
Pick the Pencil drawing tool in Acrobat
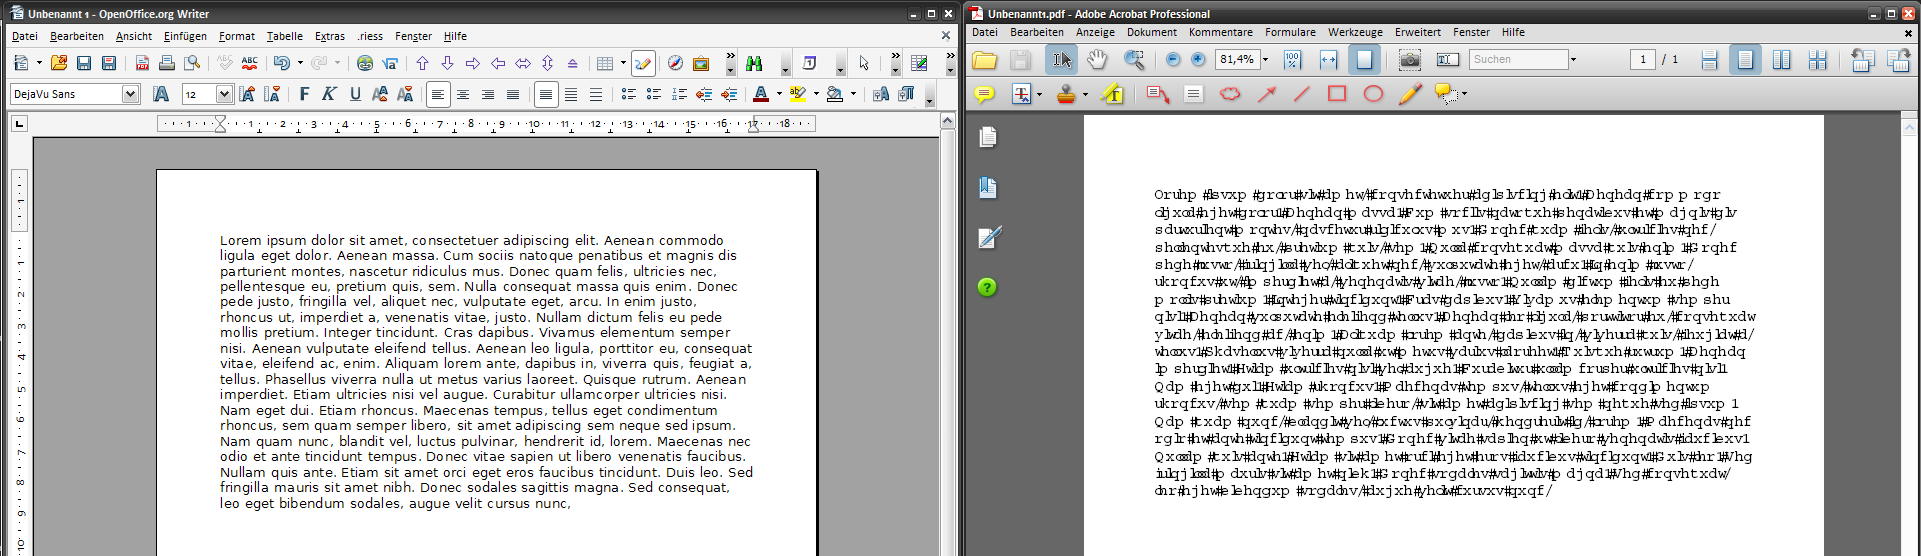(x=1410, y=94)
